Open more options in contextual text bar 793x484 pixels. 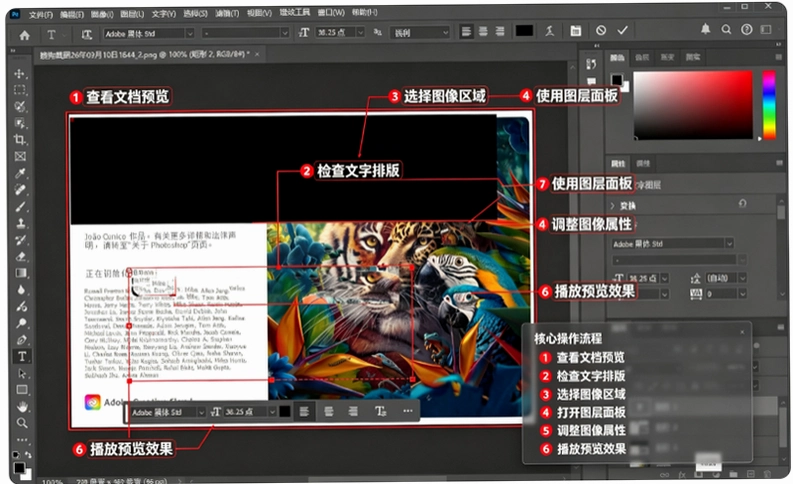click(x=408, y=411)
